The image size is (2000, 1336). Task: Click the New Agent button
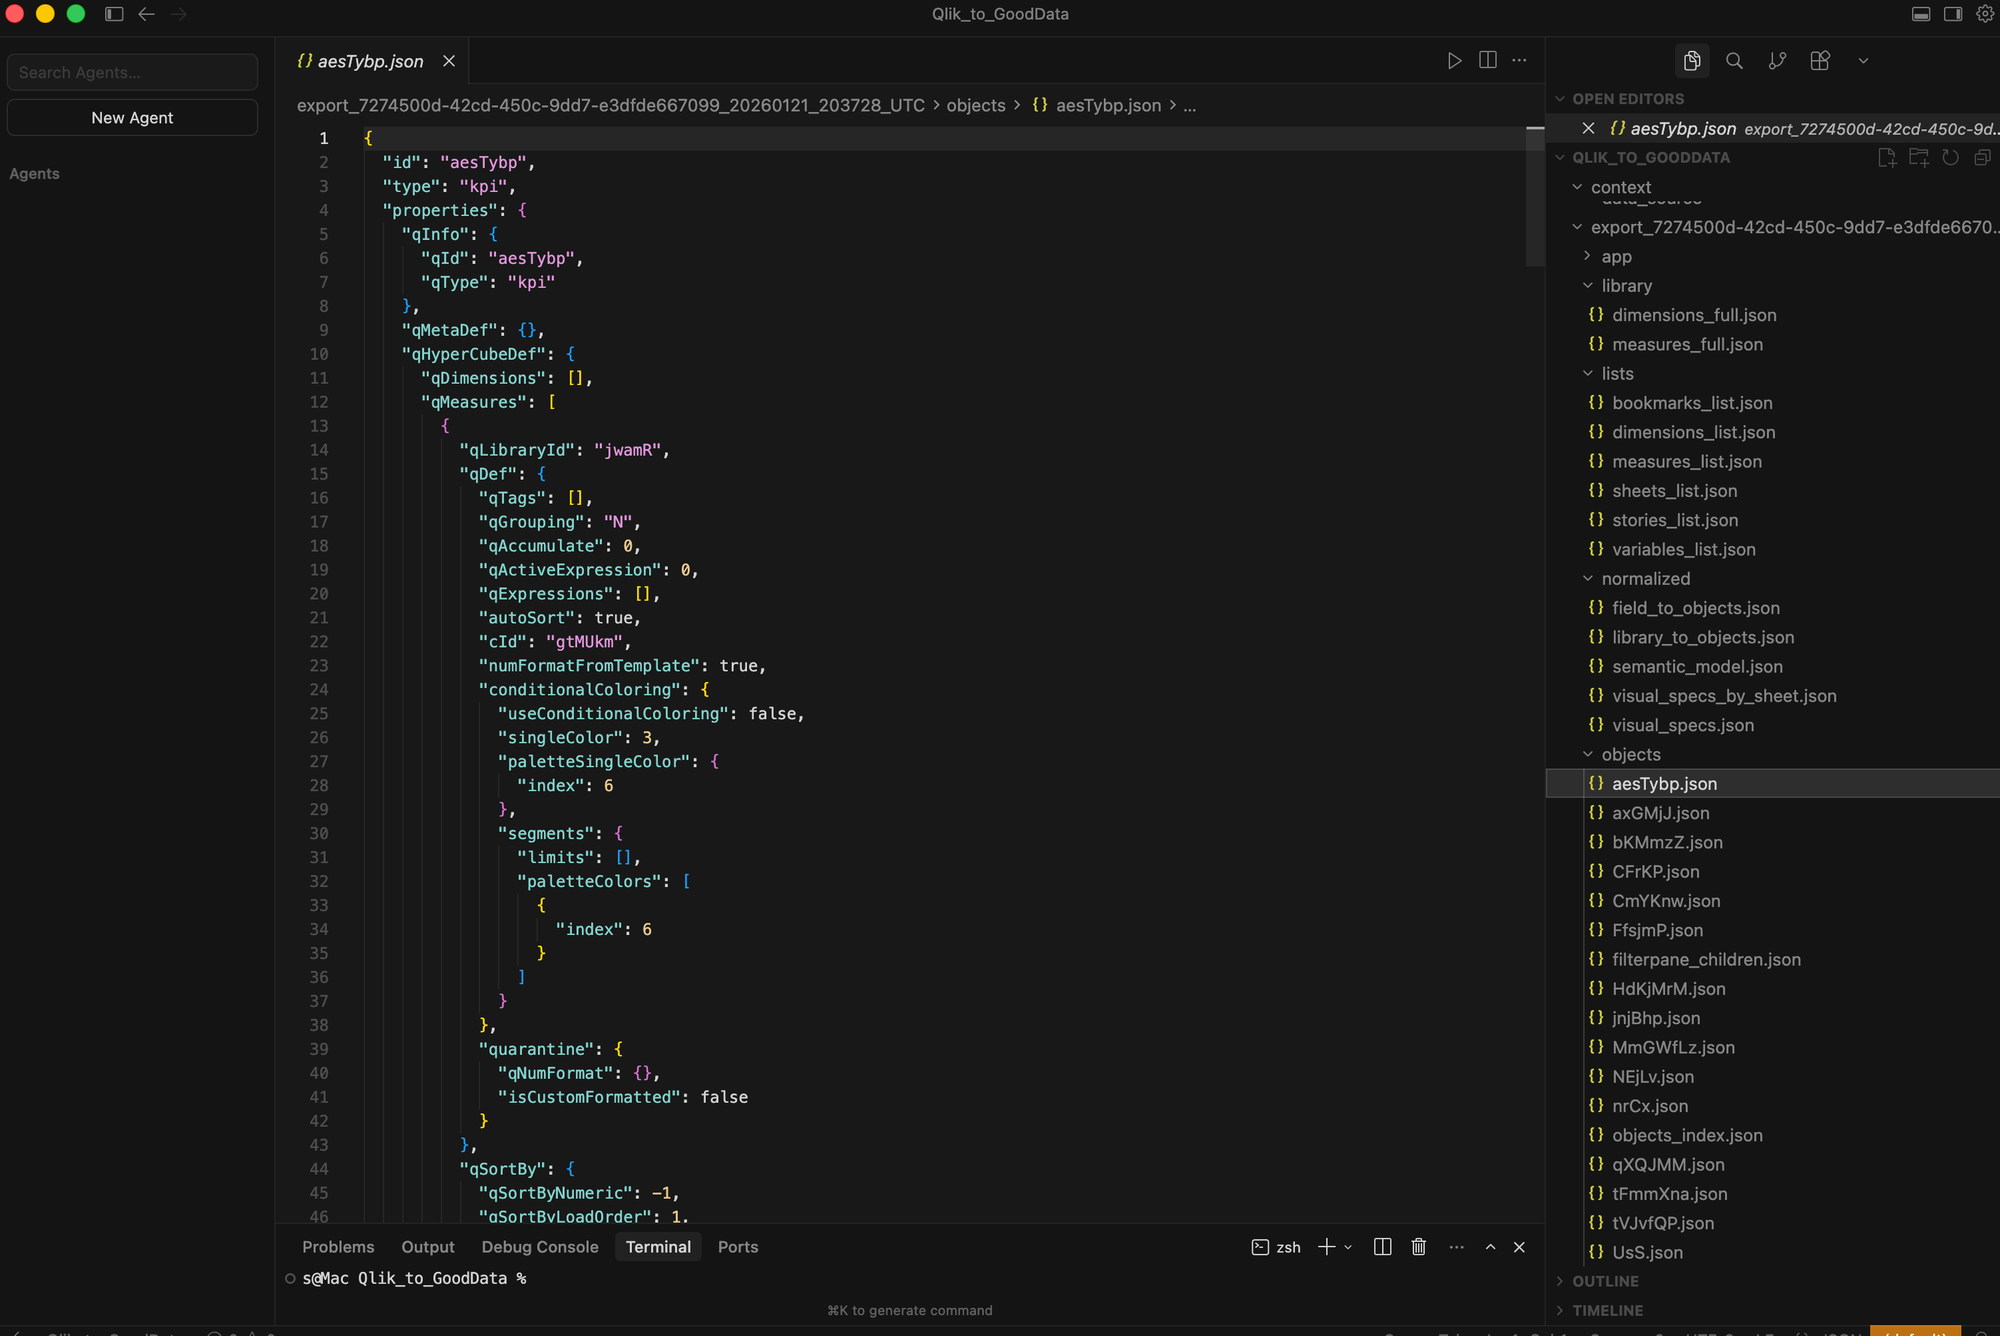coord(132,117)
